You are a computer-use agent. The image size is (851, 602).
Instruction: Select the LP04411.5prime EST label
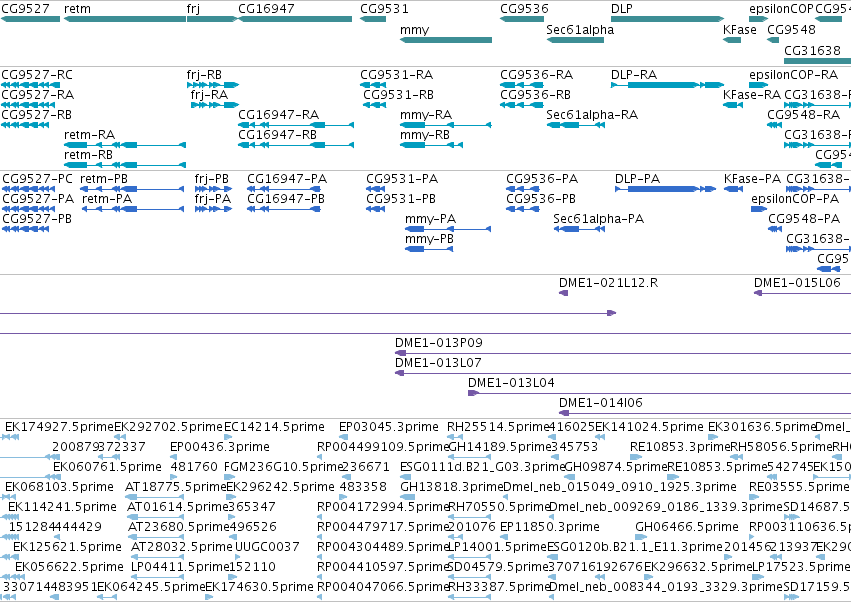pyautogui.click(x=180, y=567)
